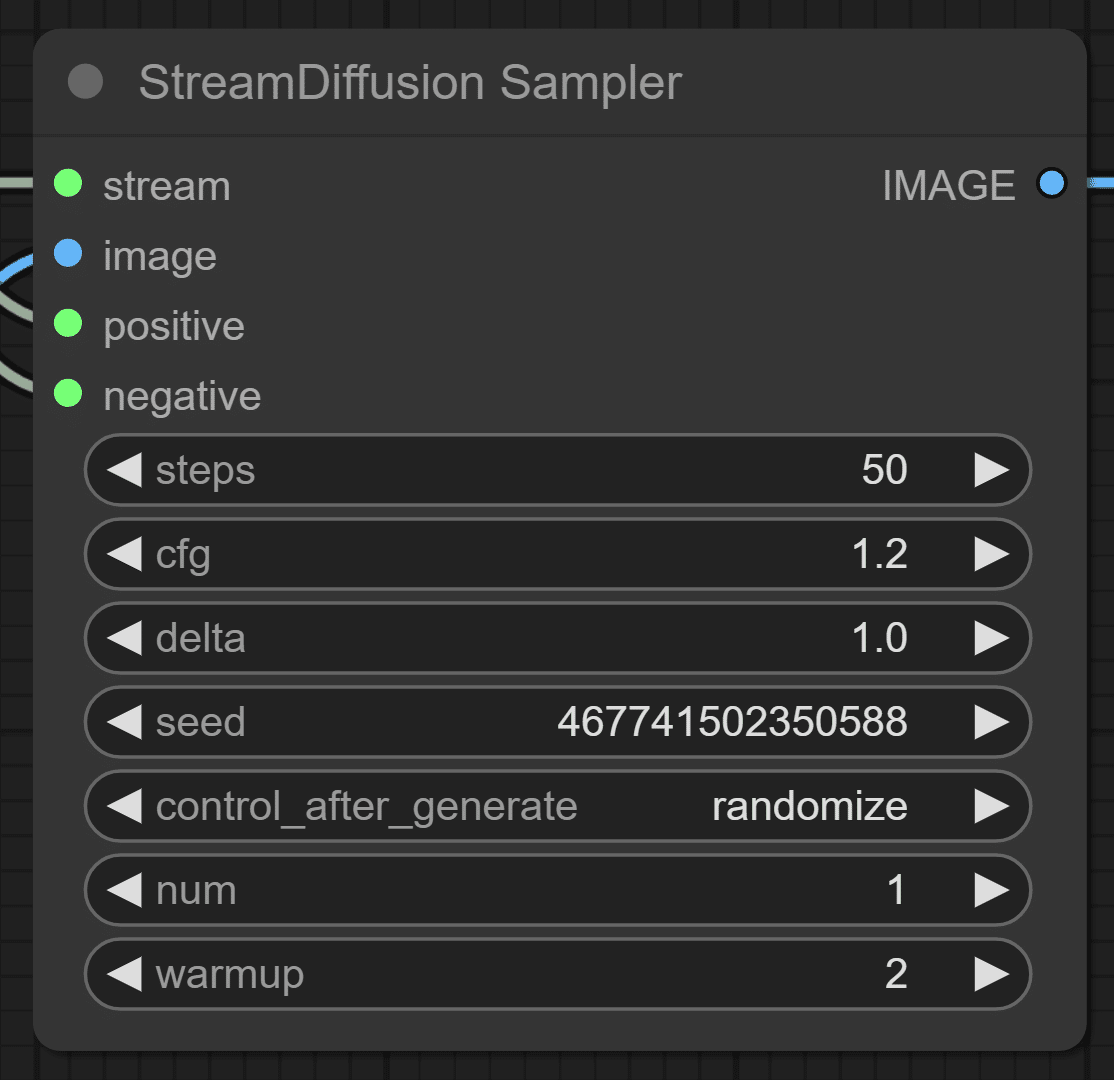Image resolution: width=1114 pixels, height=1080 pixels.
Task: Increase steps with the right arrow
Action: click(x=992, y=470)
